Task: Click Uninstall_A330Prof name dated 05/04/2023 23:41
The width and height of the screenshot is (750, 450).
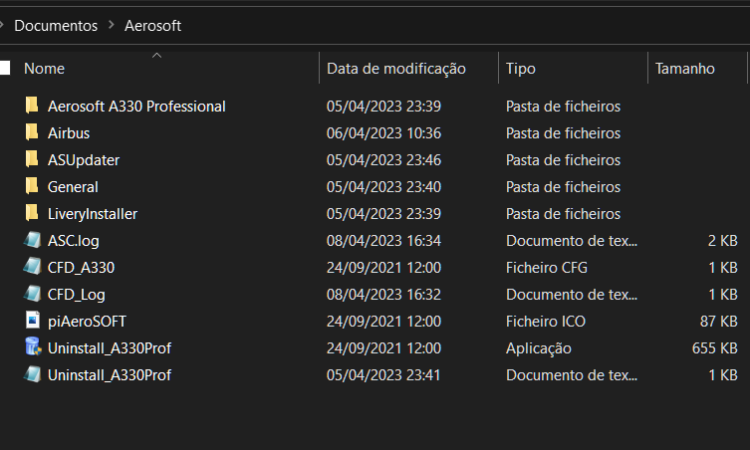Action: tap(110, 375)
